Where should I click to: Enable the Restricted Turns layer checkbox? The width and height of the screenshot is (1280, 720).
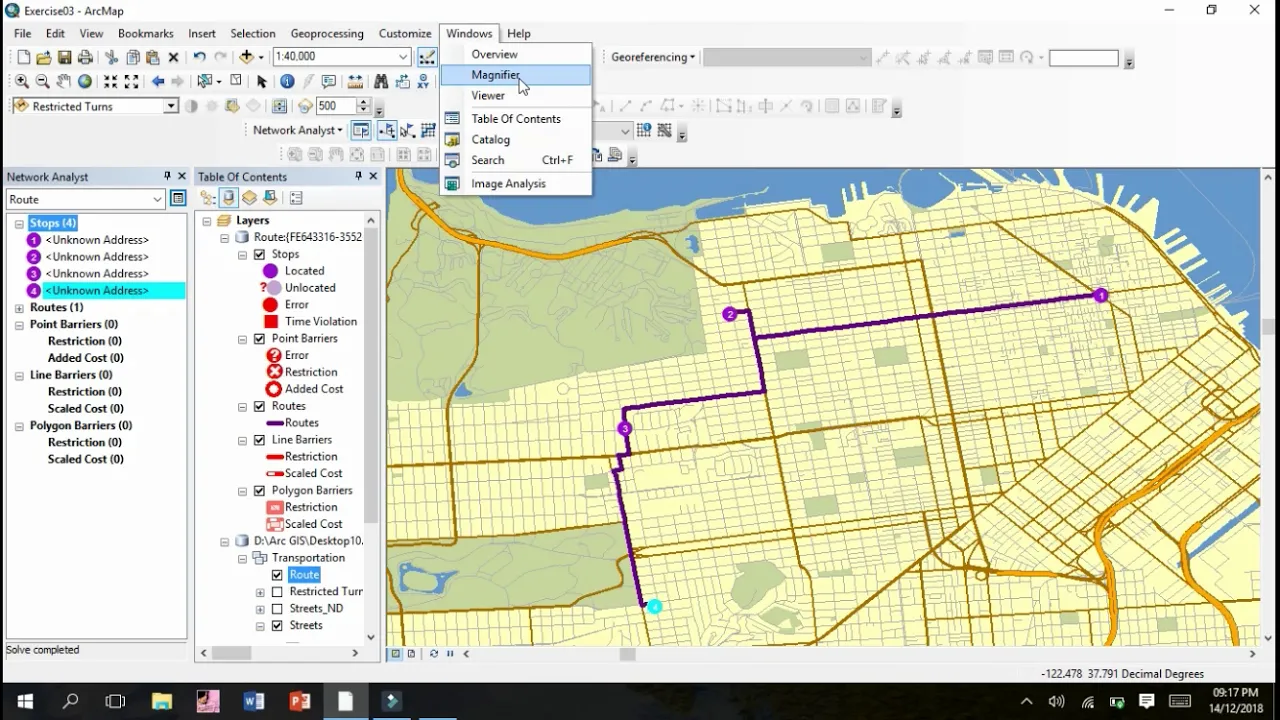pyautogui.click(x=277, y=592)
